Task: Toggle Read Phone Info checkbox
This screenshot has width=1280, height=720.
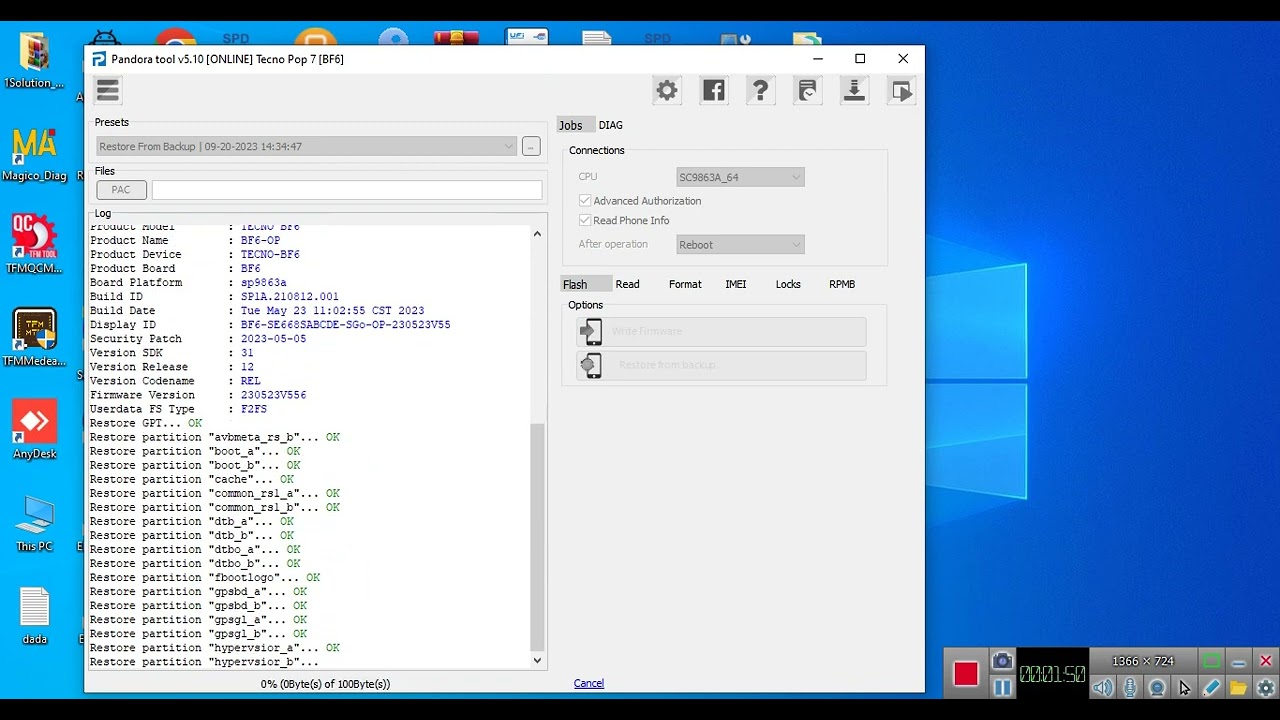Action: pyautogui.click(x=585, y=221)
